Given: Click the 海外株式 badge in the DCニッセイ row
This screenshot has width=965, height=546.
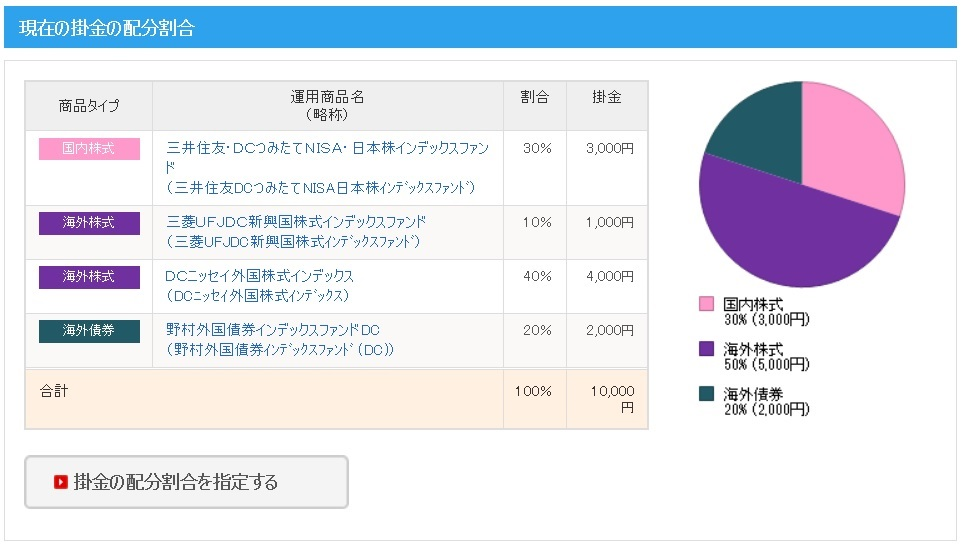Looking at the screenshot, I should (89, 277).
